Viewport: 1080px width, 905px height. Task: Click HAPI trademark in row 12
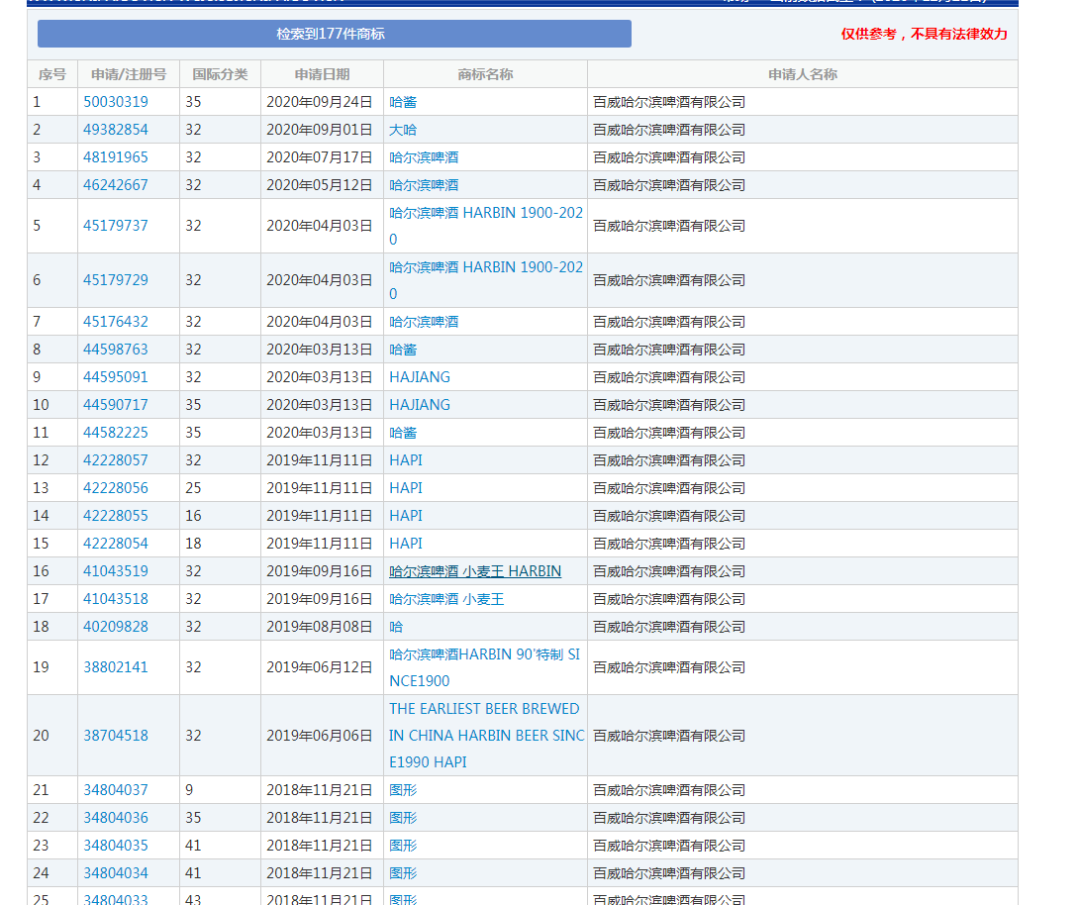(405, 460)
